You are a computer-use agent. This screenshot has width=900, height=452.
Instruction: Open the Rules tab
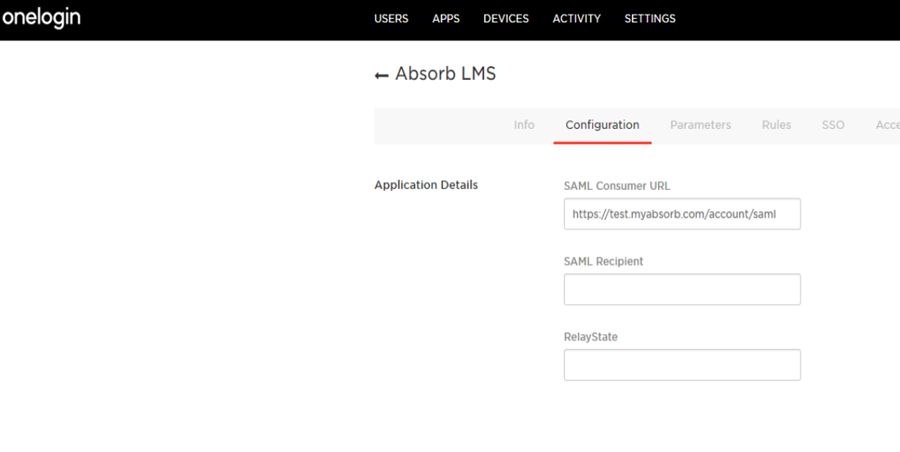776,125
